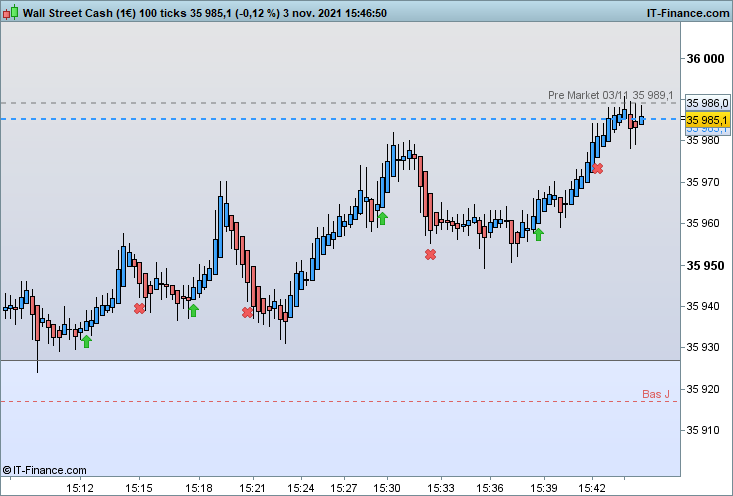733x496 pixels.
Task: Click the 100 ticks timeframe text in the title
Action: (x=163, y=13)
